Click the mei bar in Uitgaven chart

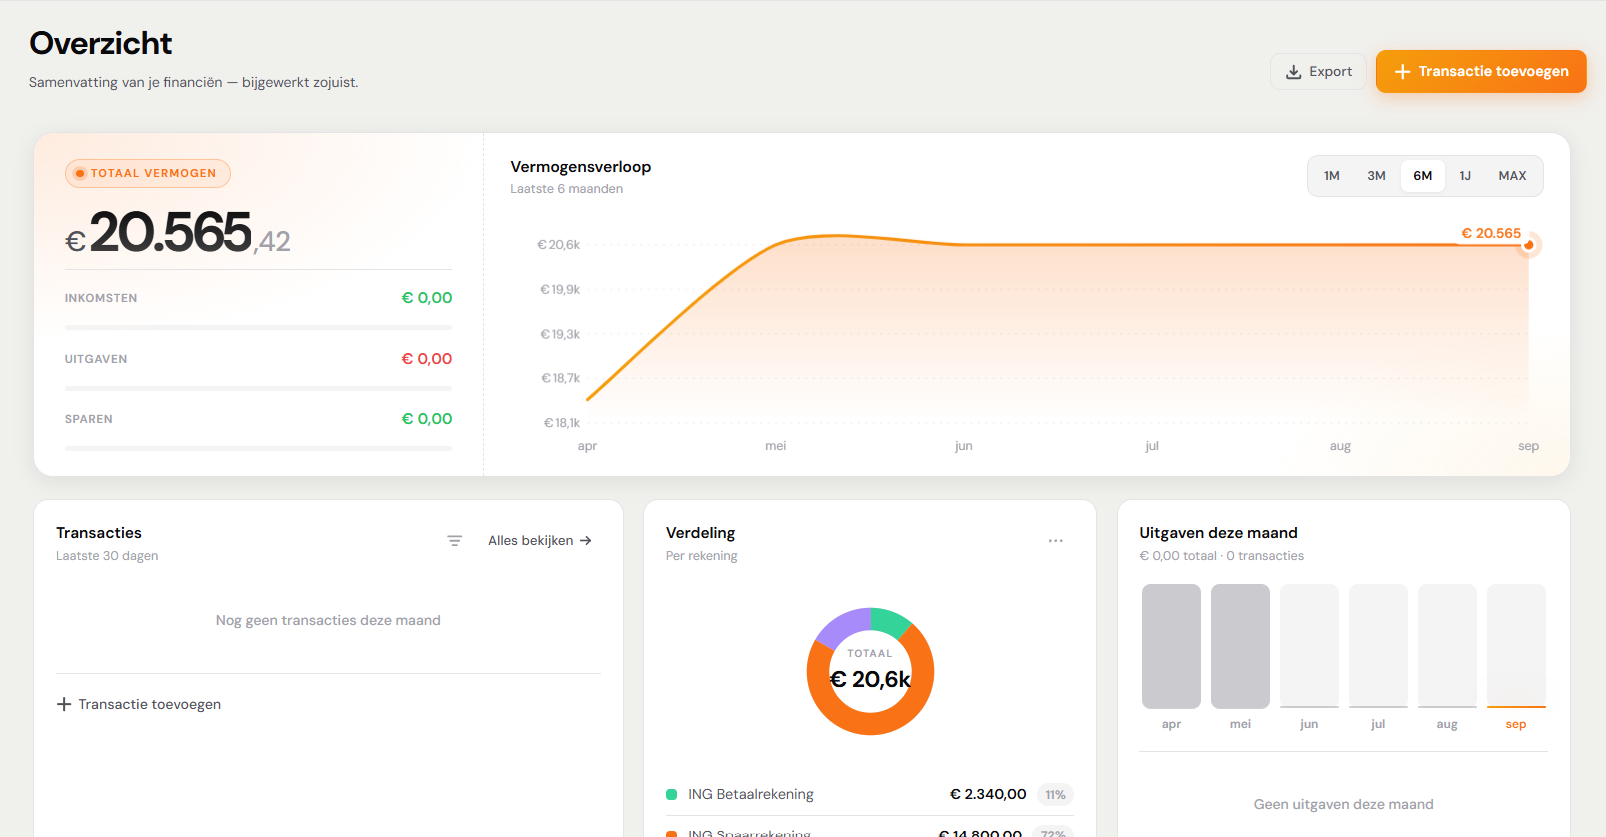coord(1240,646)
